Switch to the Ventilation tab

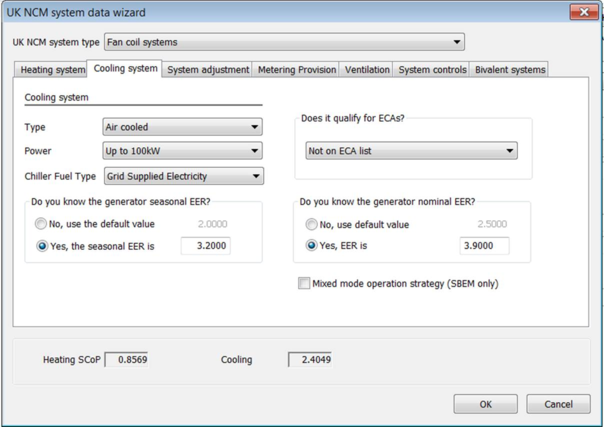point(367,70)
